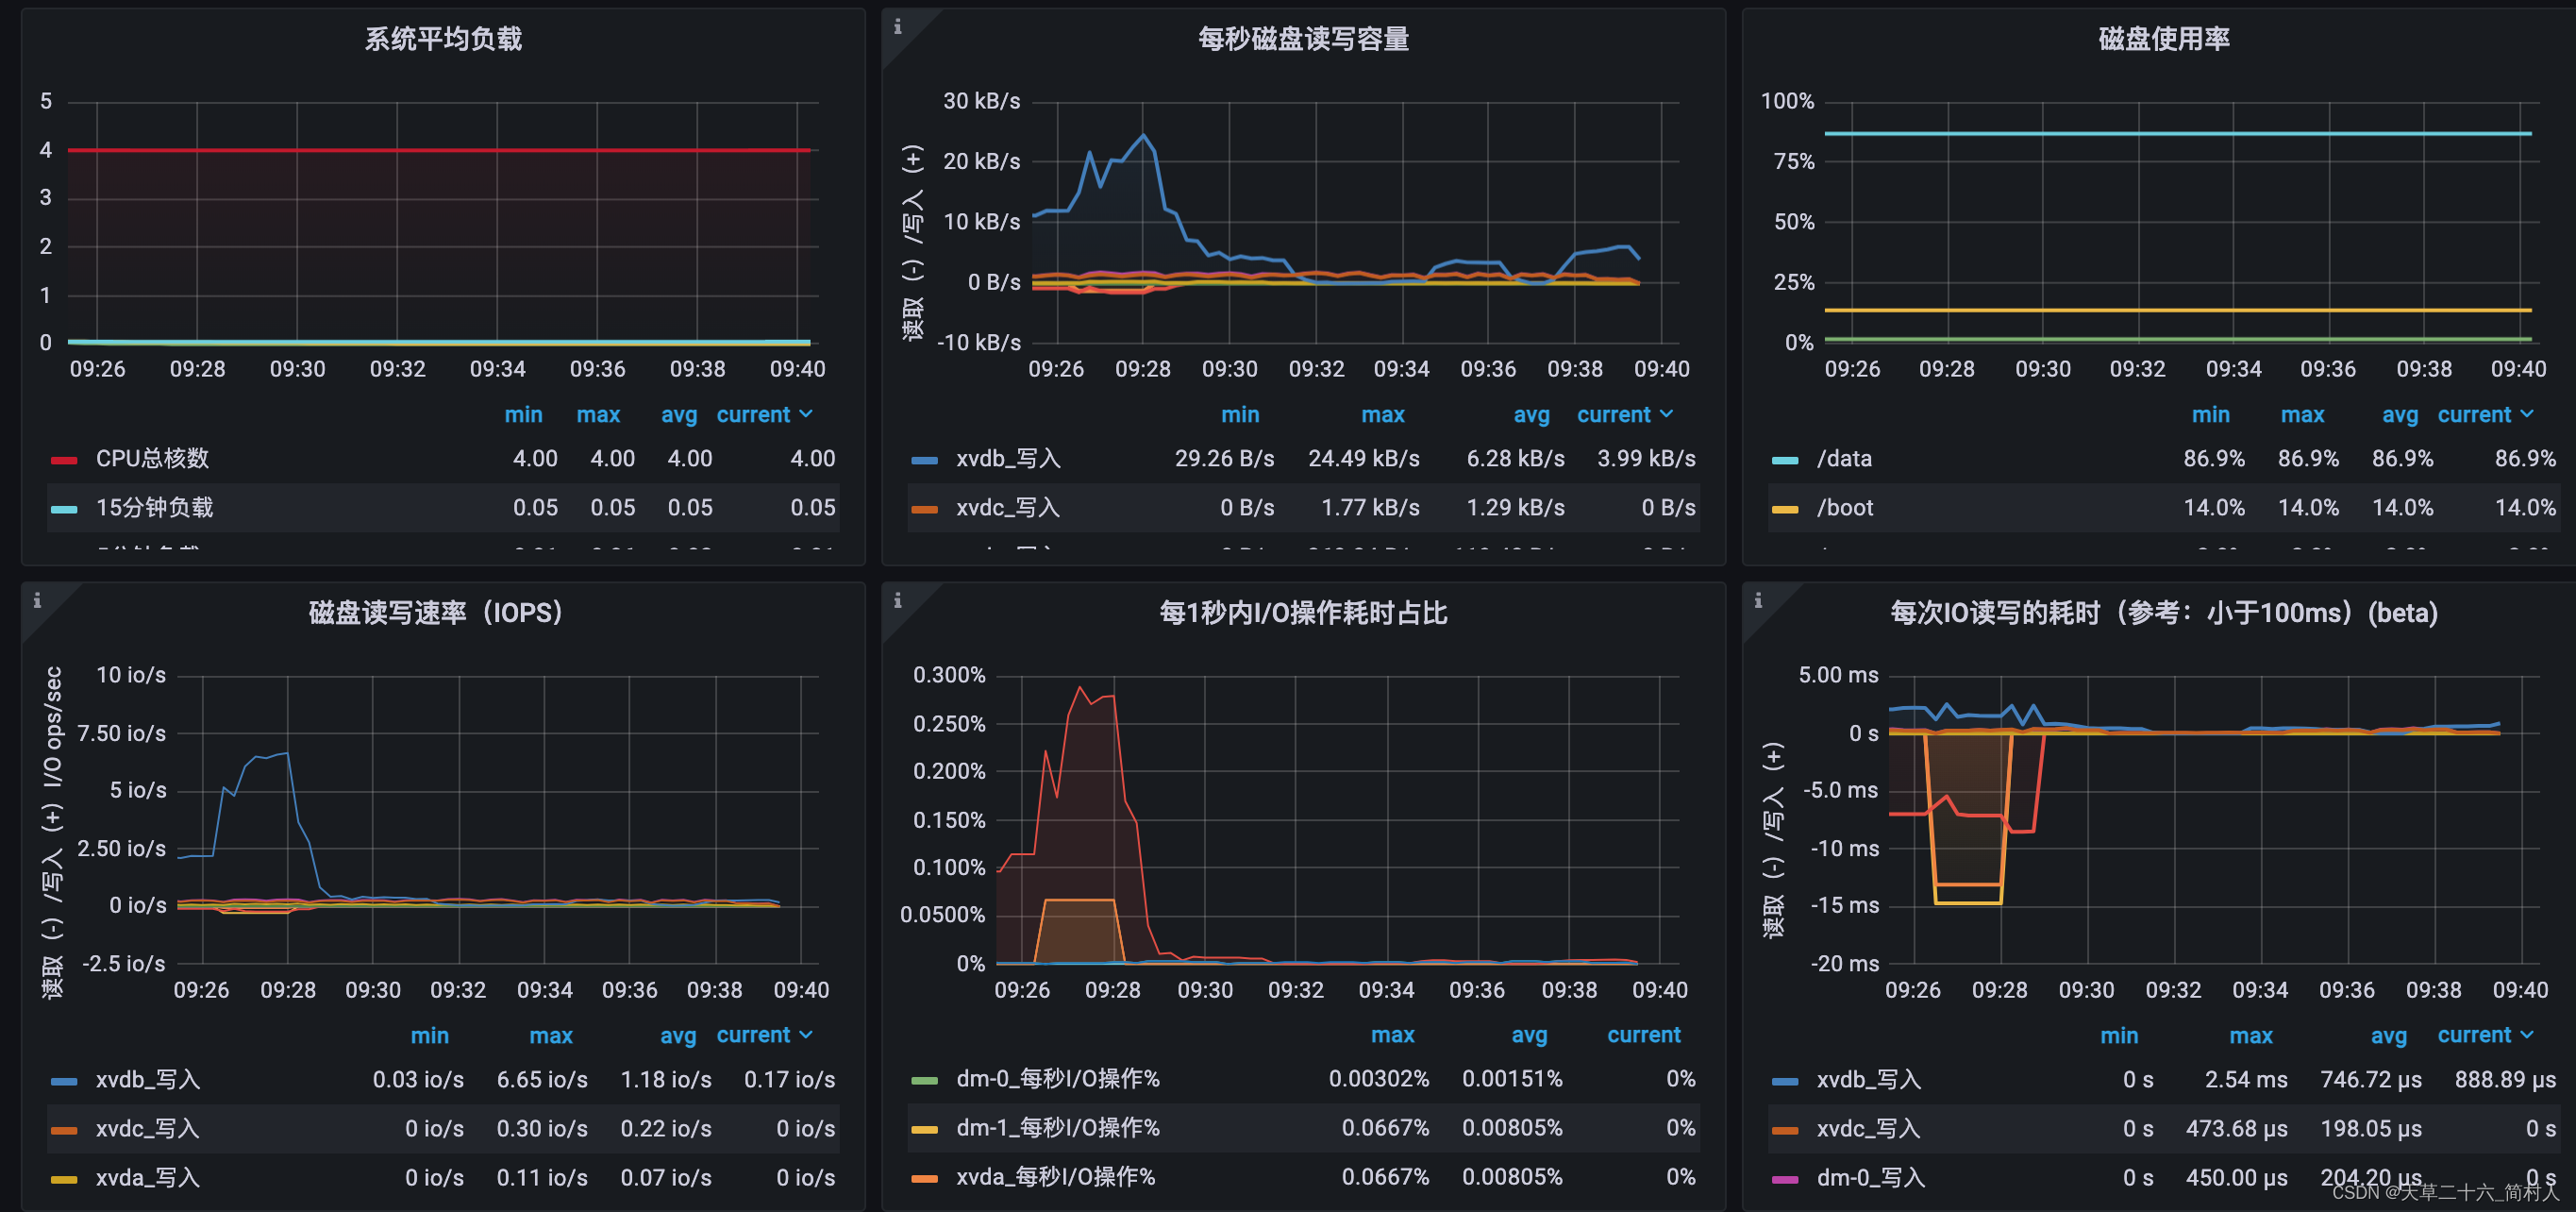Sort IOPS legend by current column
This screenshot has height=1212, width=2576.
coord(764,1035)
